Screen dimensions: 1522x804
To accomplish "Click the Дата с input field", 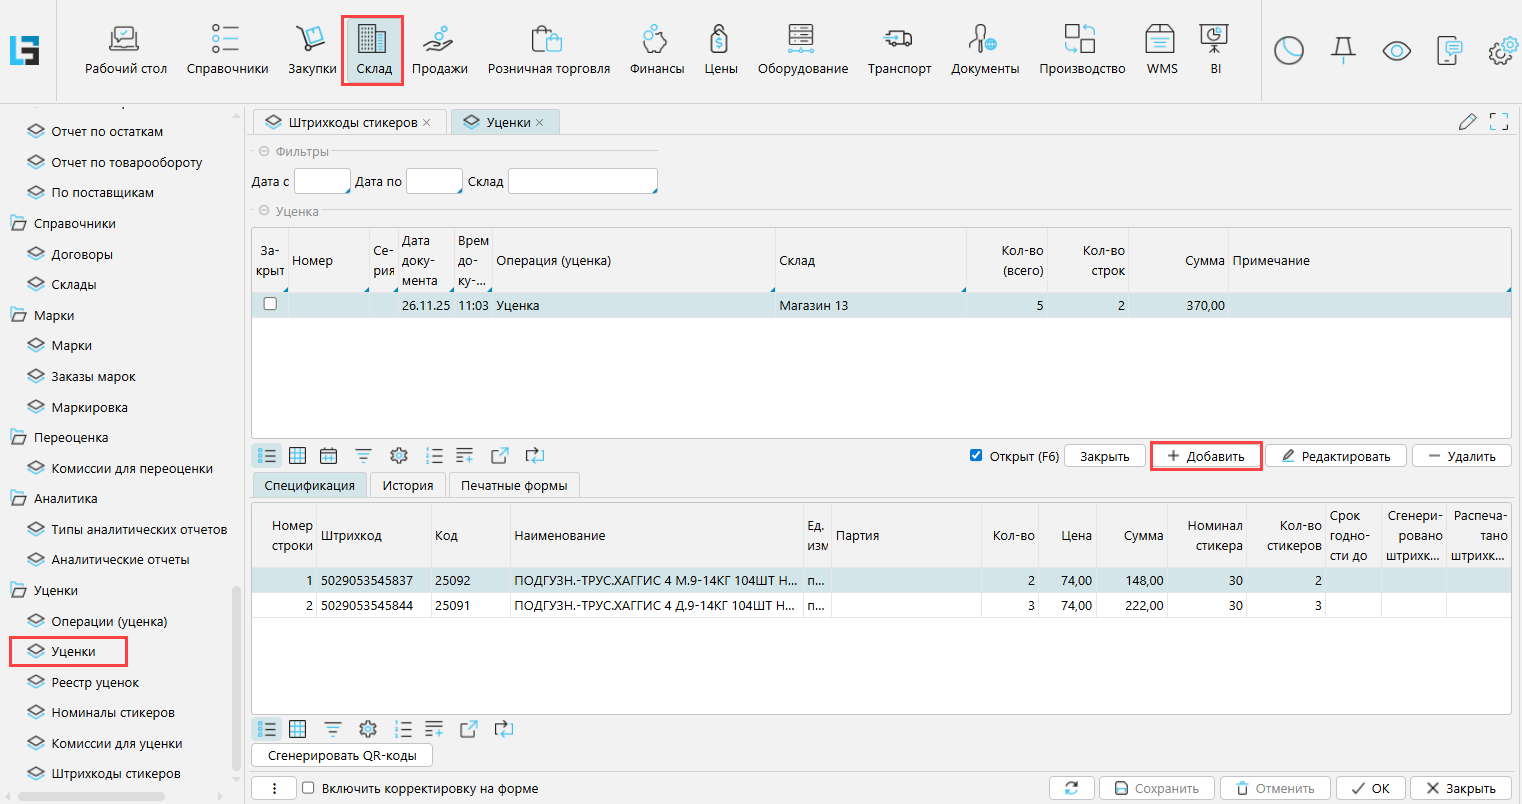I will click(x=321, y=181).
